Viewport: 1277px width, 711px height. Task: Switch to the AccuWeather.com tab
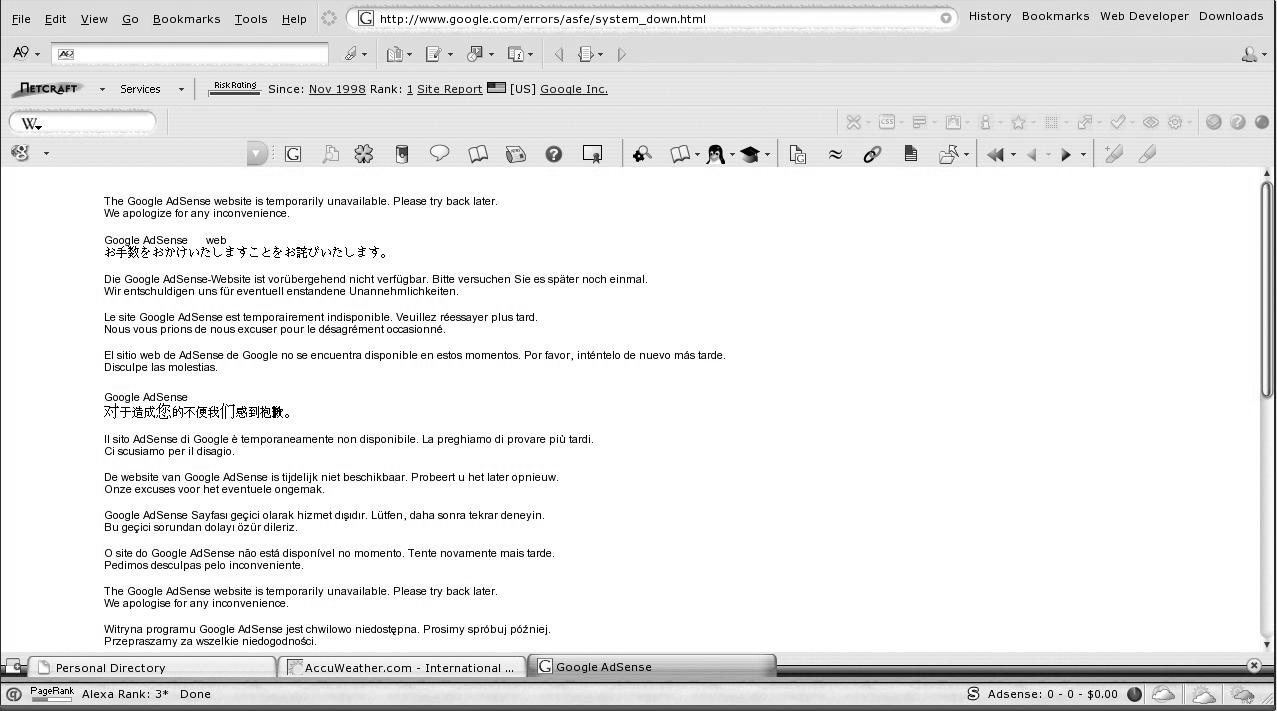tap(402, 667)
